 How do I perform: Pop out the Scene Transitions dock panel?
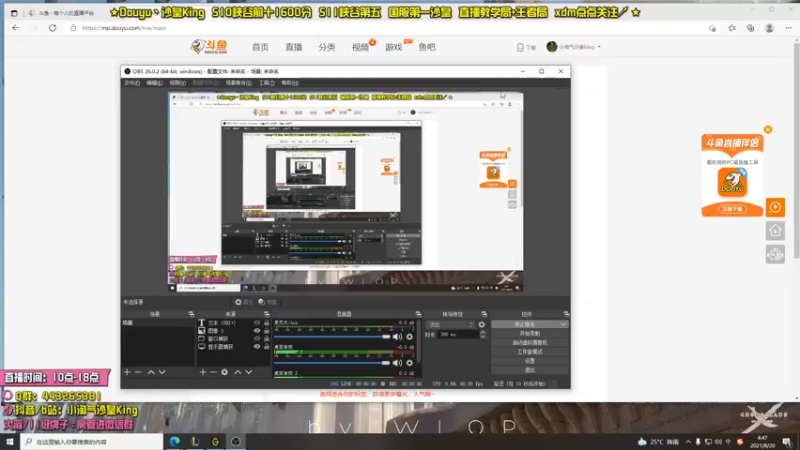point(484,314)
